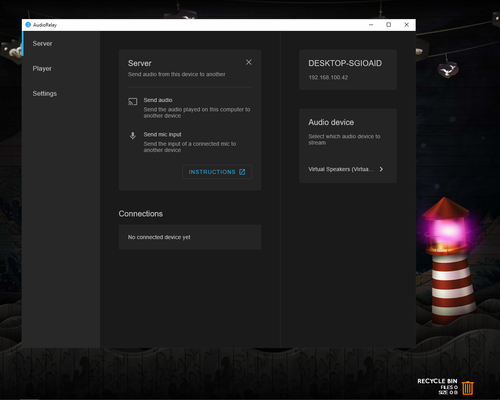Screen dimensions: 500x400
Task: Maximize the AudioRelay window
Action: point(389,25)
